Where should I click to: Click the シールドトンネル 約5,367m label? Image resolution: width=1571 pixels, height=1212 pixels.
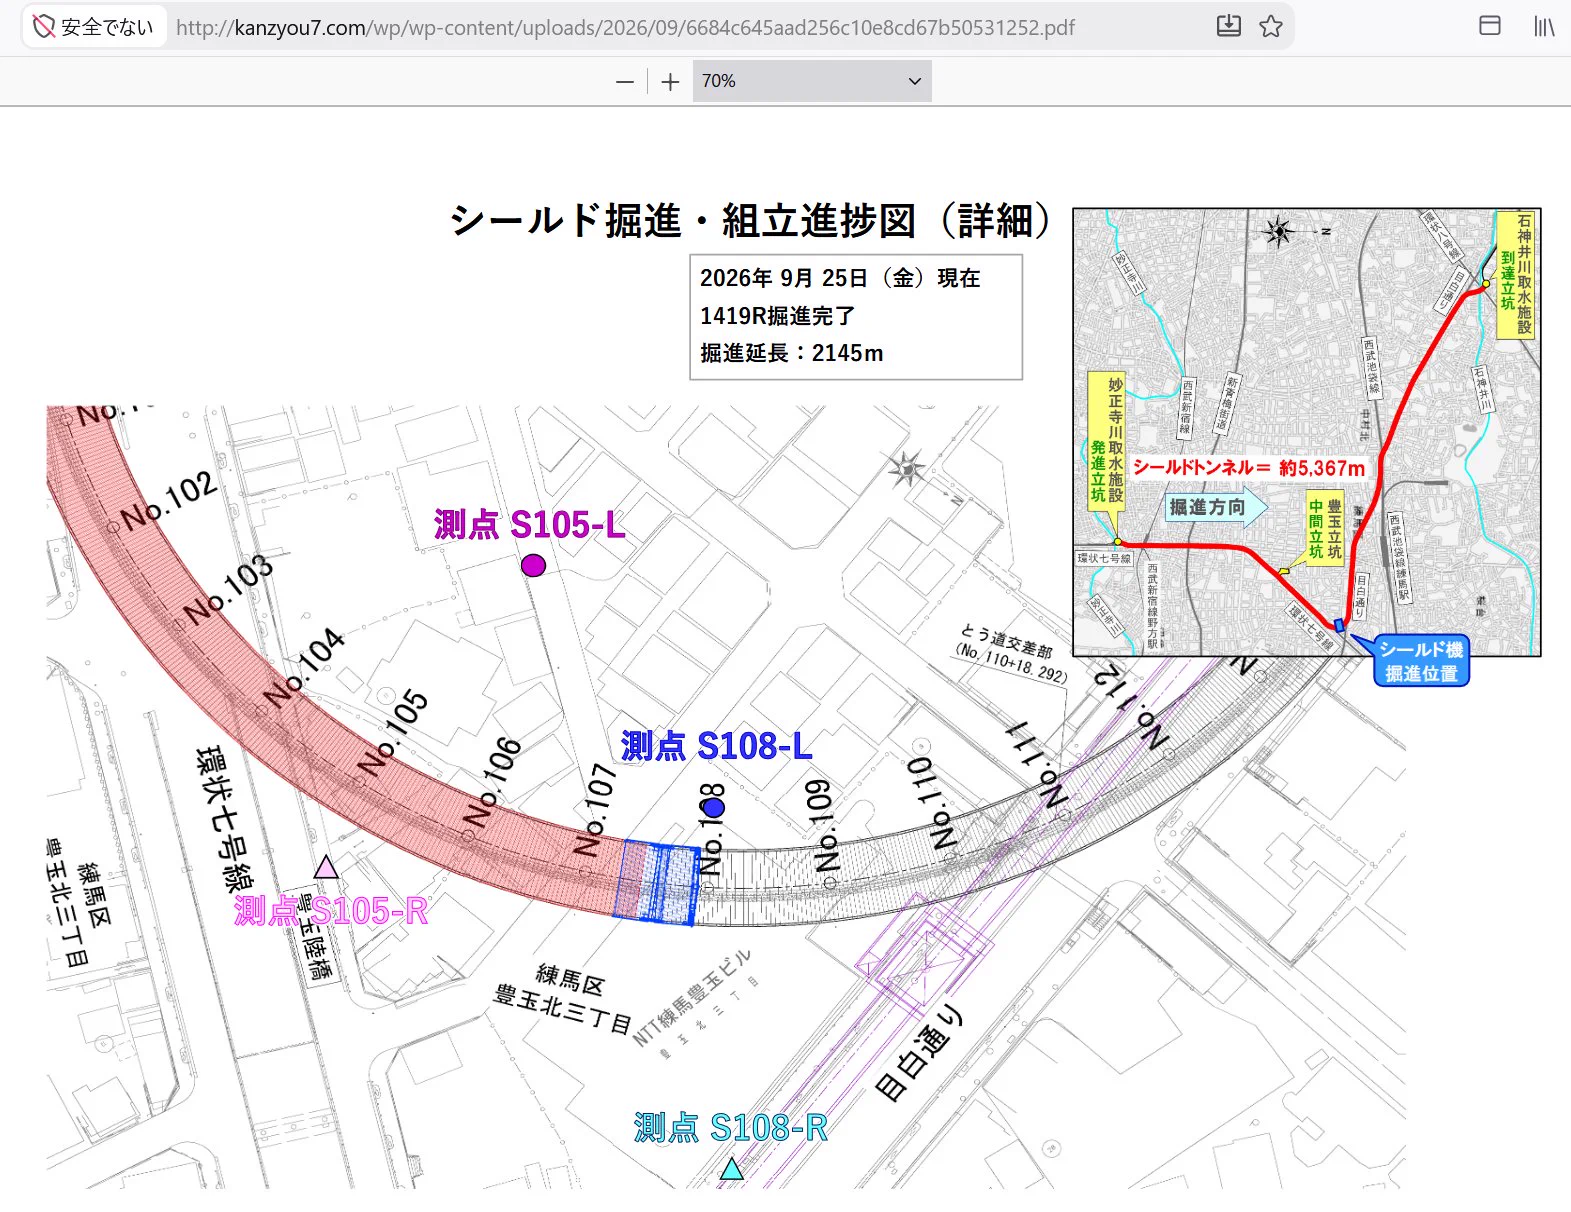tap(1249, 467)
